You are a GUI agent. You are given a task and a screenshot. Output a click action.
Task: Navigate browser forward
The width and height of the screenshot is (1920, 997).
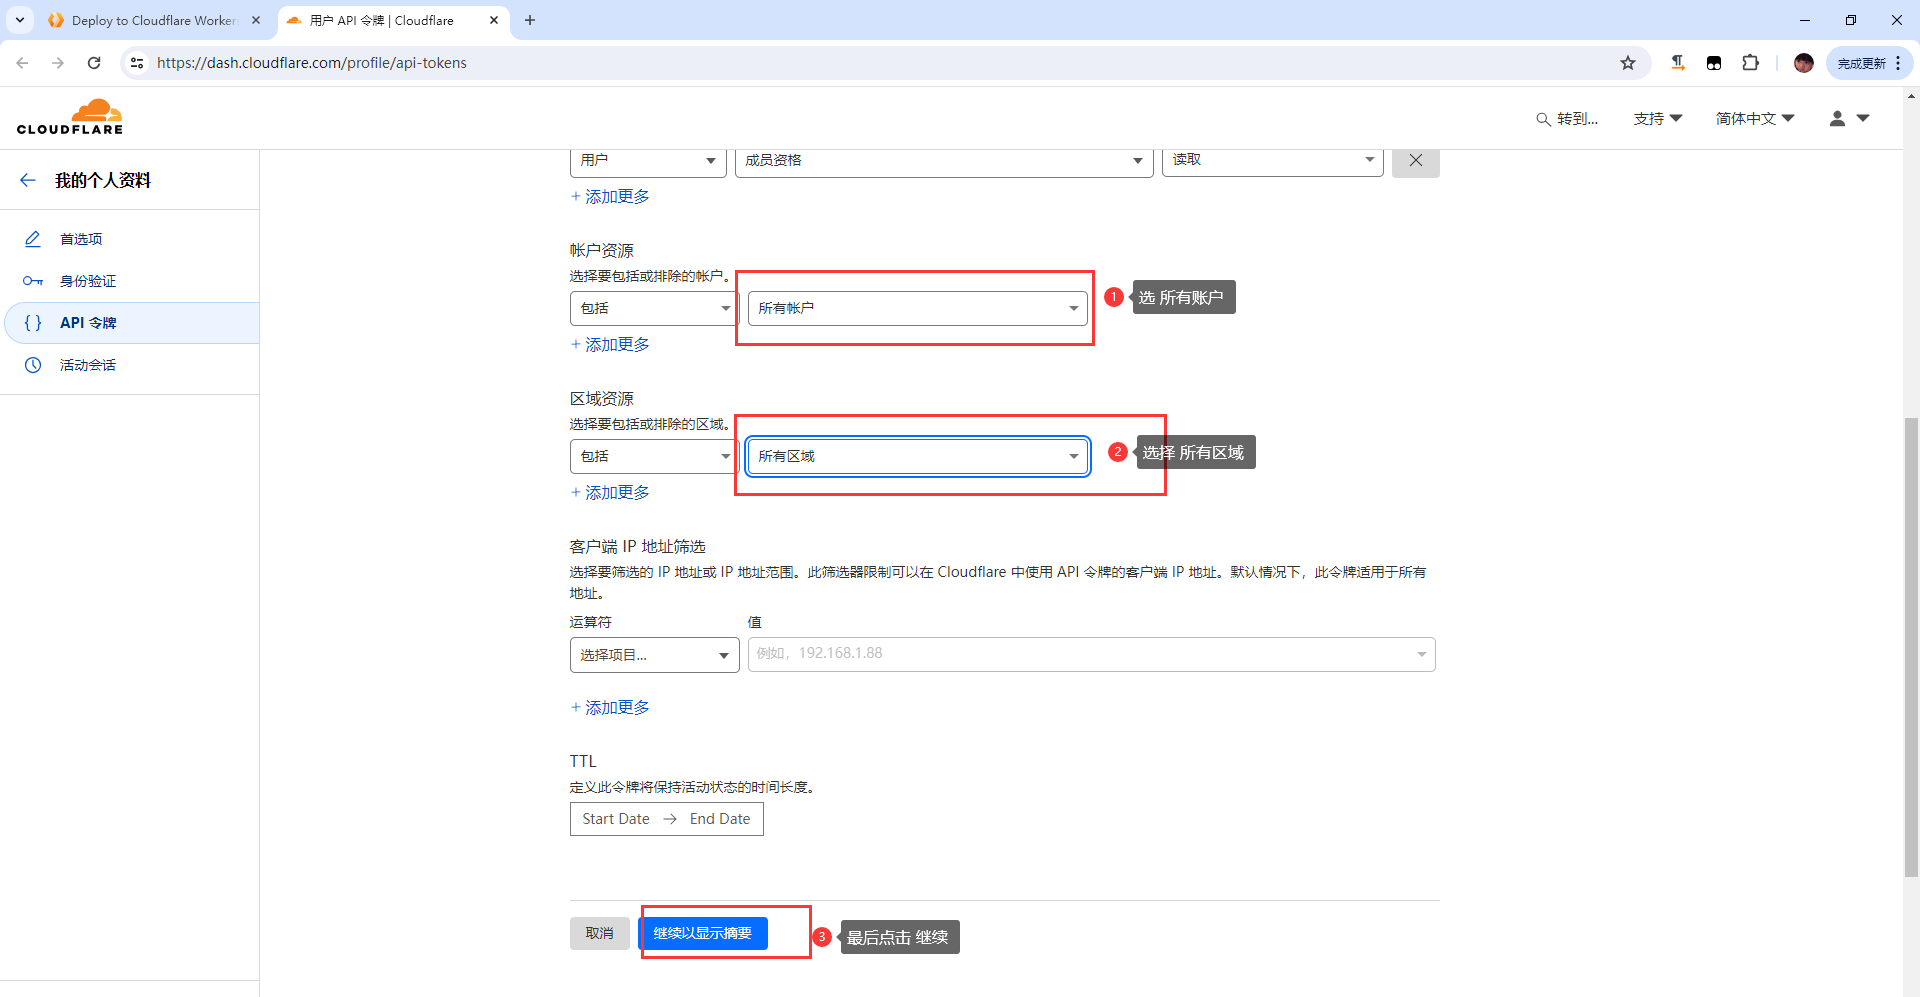(58, 63)
